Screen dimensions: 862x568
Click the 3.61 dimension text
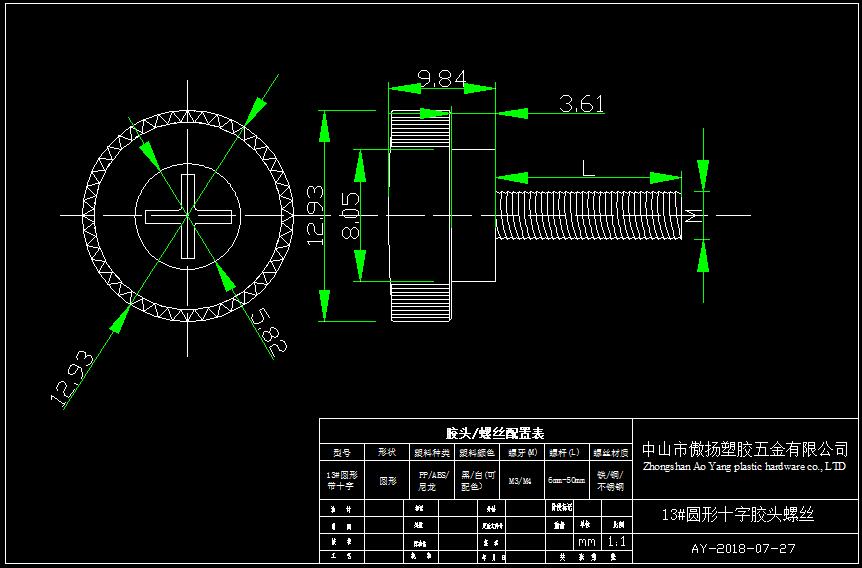coord(582,103)
